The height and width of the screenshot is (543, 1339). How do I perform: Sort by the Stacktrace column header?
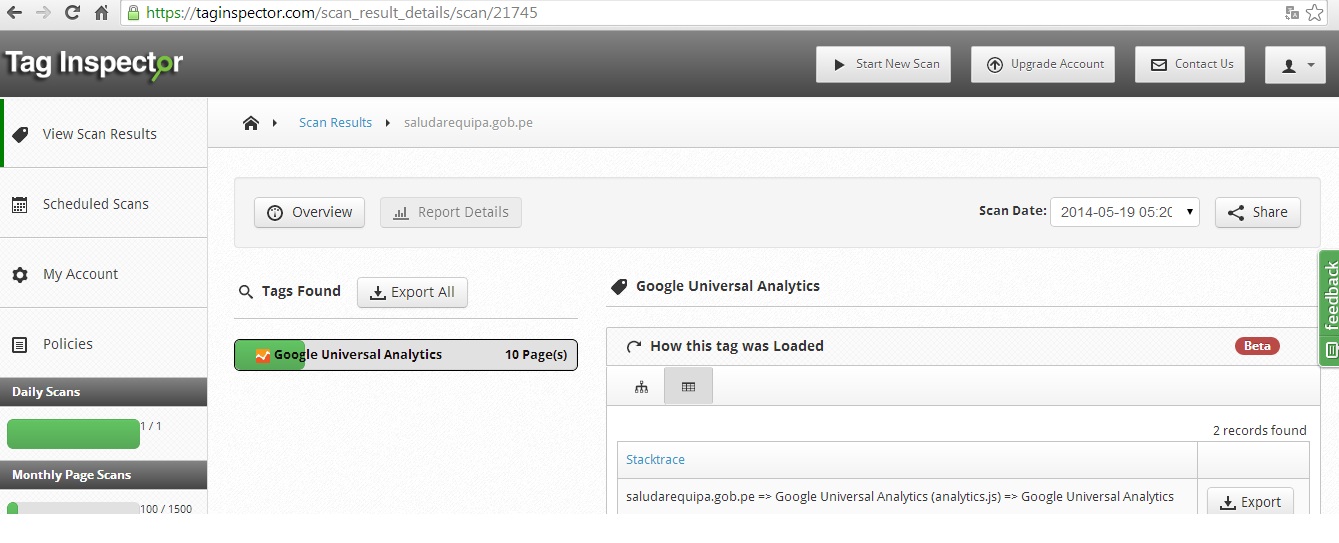click(x=655, y=460)
